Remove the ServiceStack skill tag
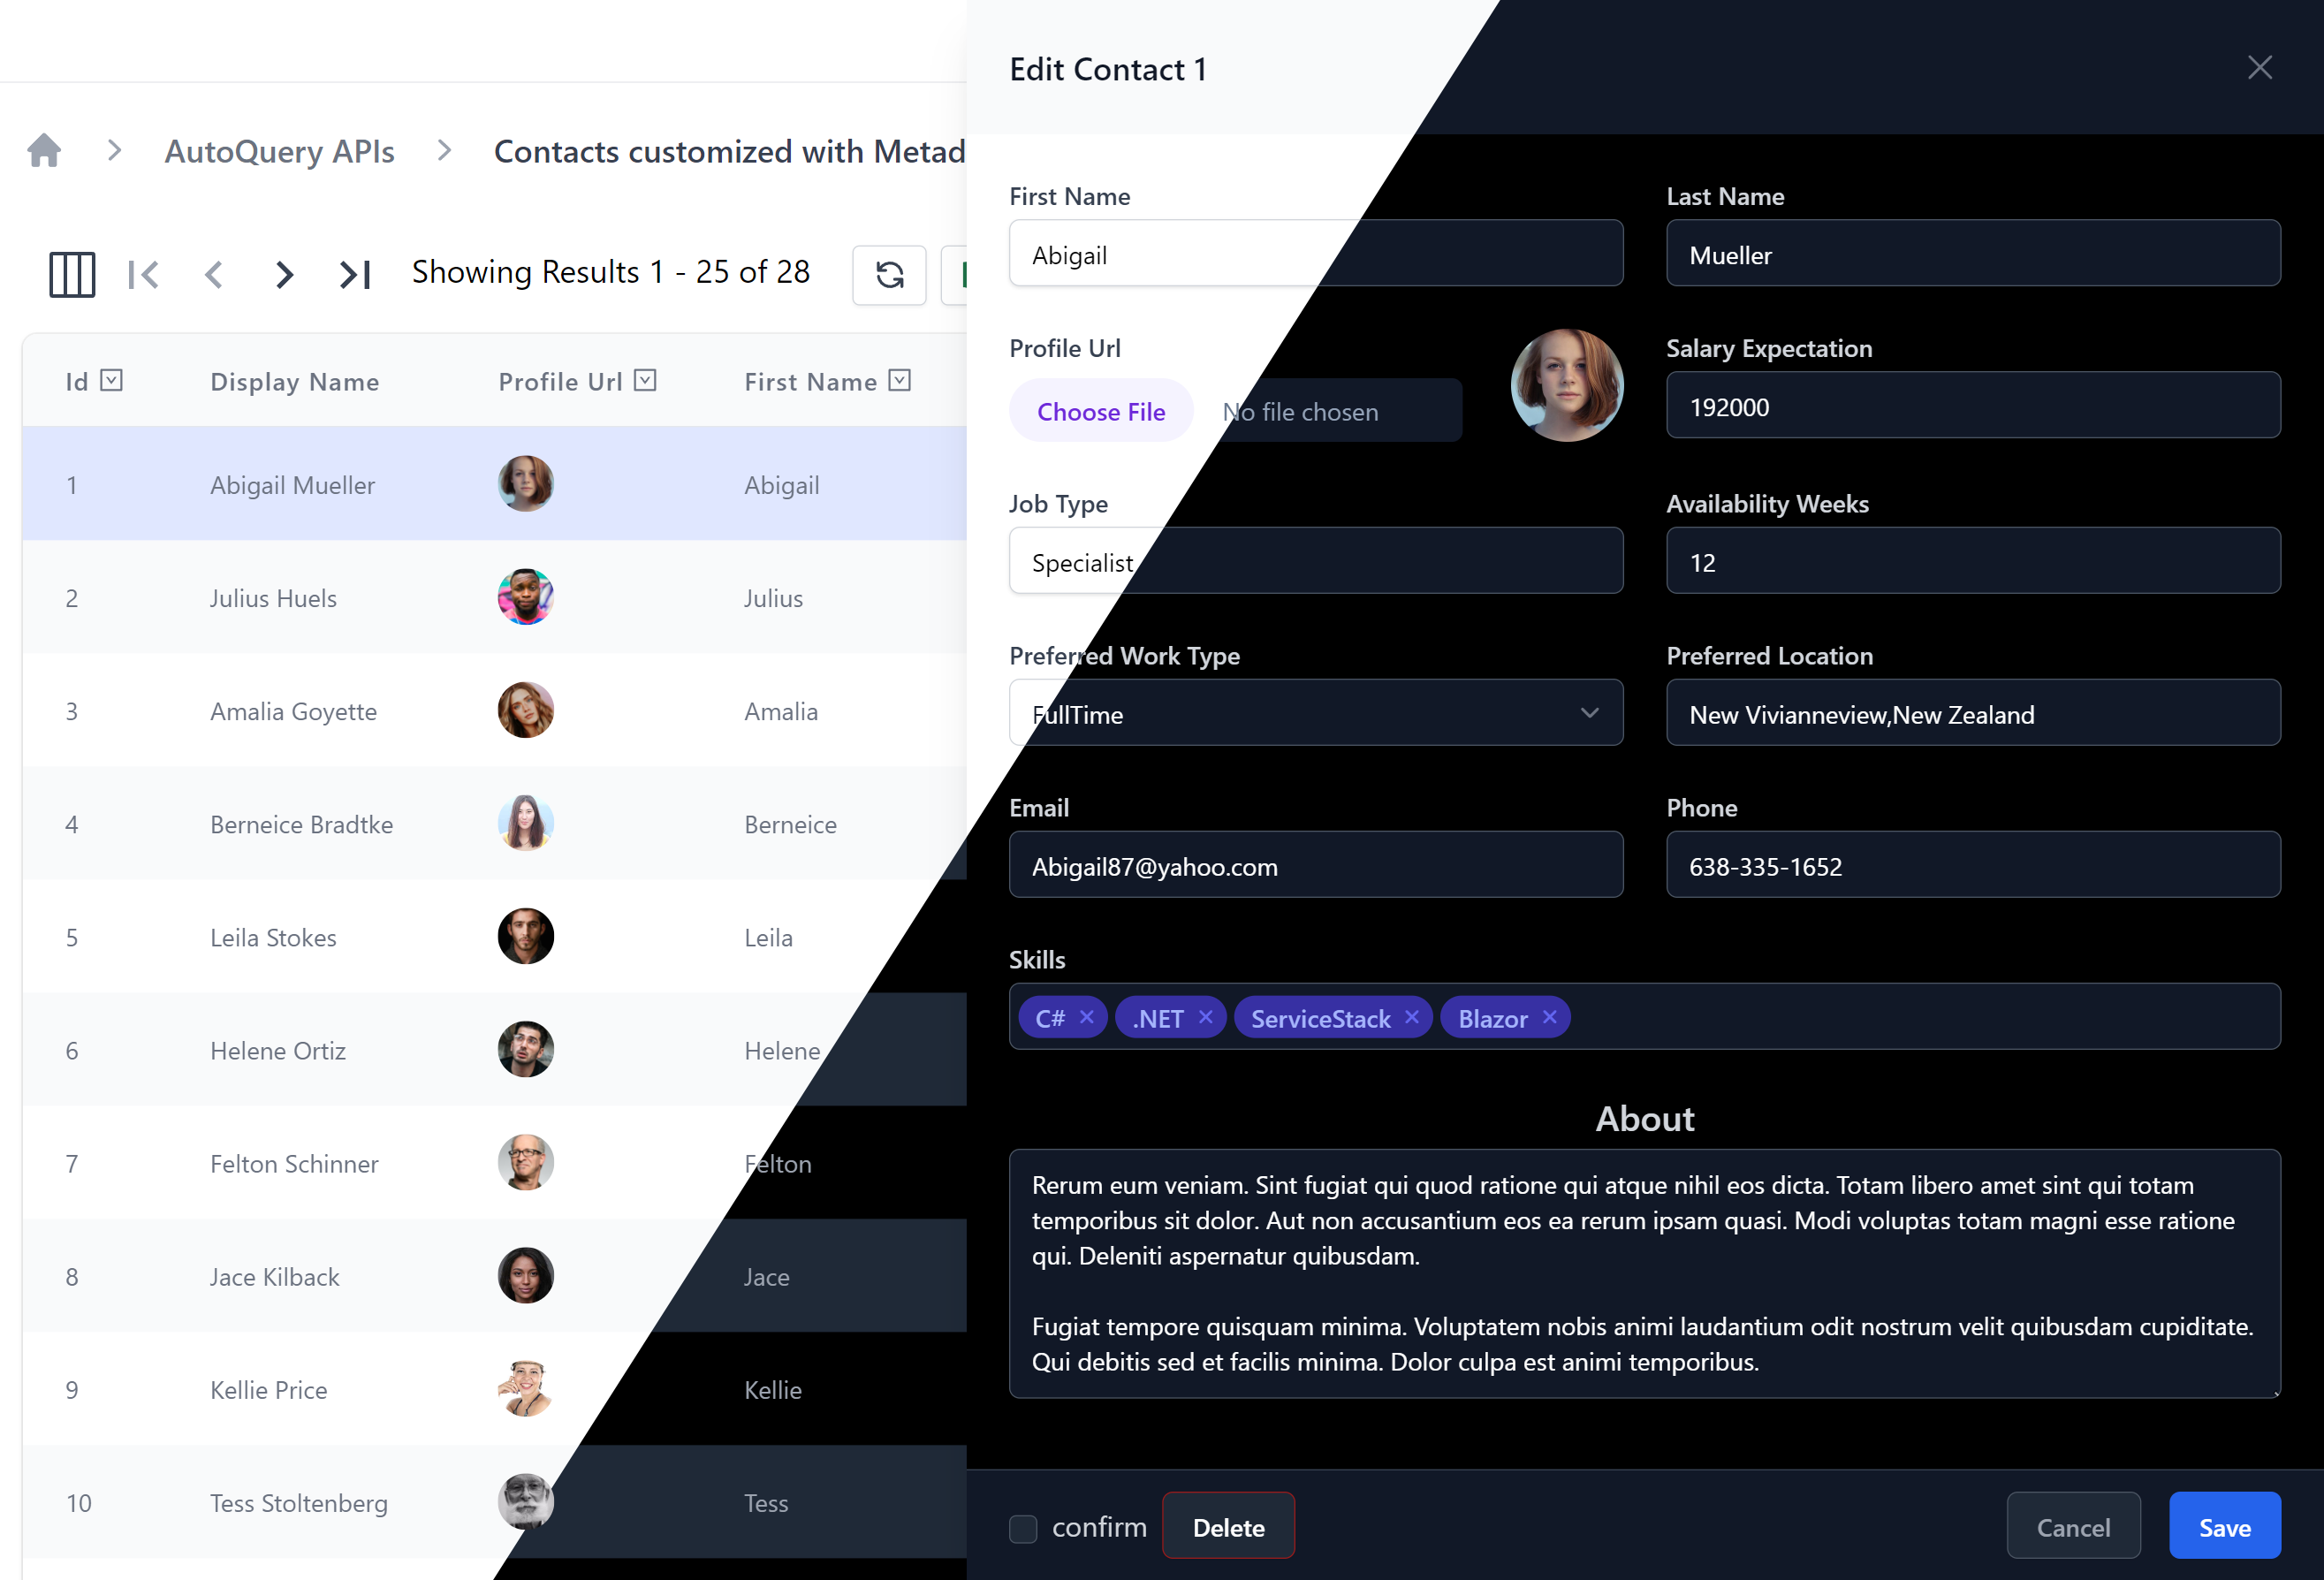The width and height of the screenshot is (2324, 1580). 1412,1017
